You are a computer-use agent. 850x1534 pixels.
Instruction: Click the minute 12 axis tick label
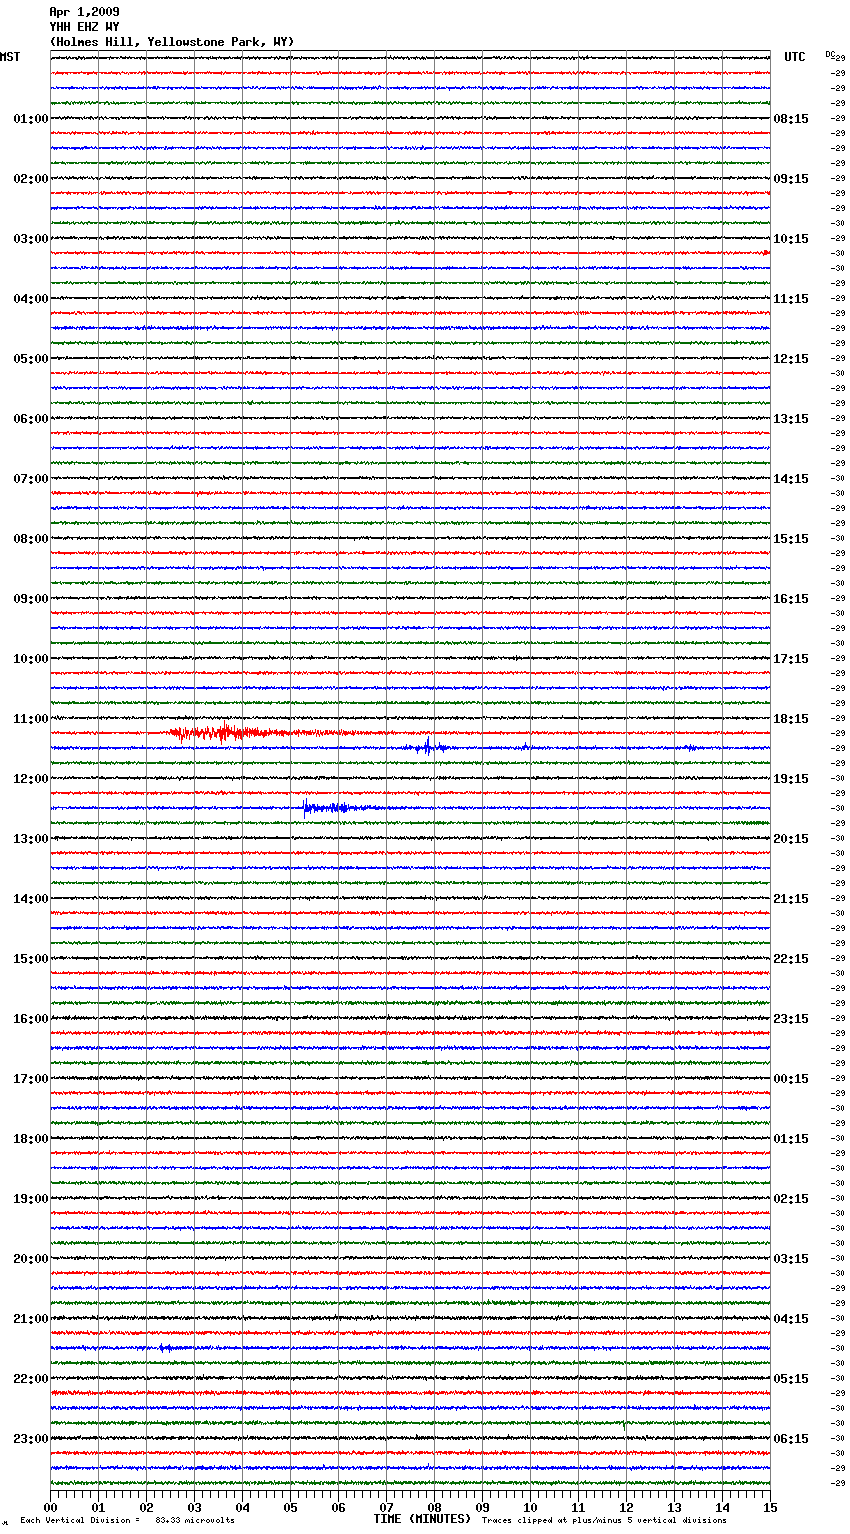tap(626, 1508)
